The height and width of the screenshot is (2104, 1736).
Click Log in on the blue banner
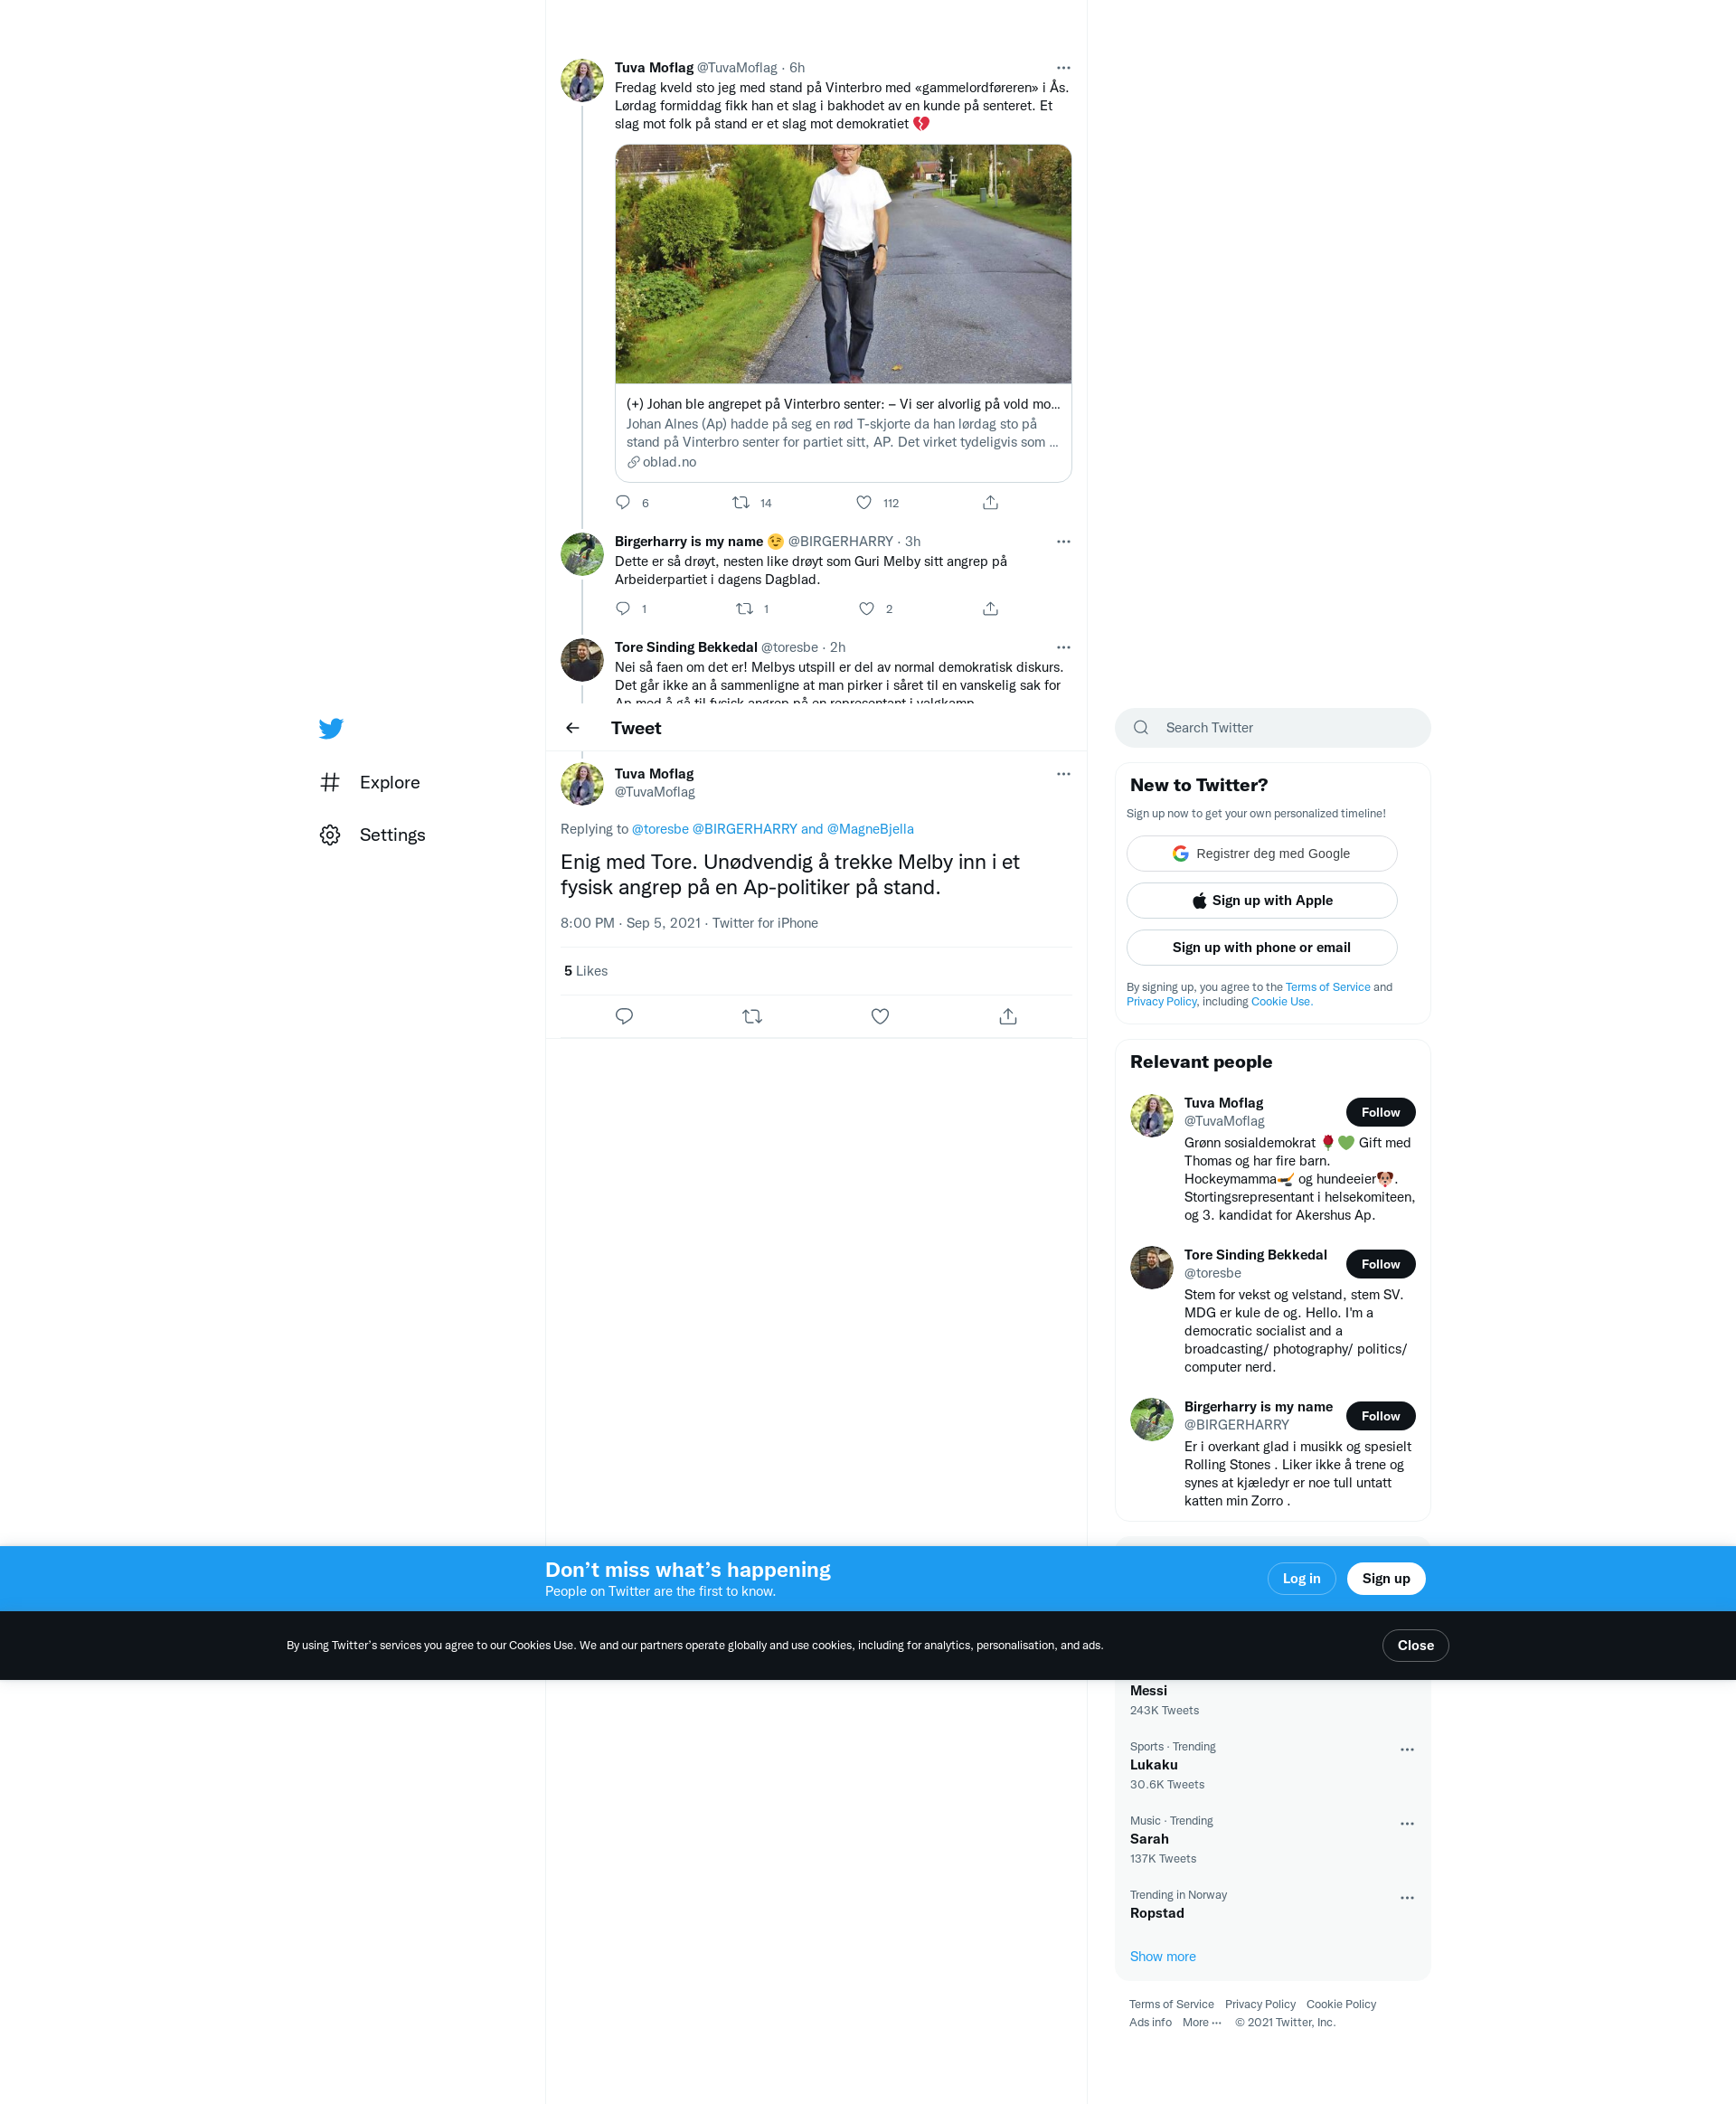pos(1301,1578)
